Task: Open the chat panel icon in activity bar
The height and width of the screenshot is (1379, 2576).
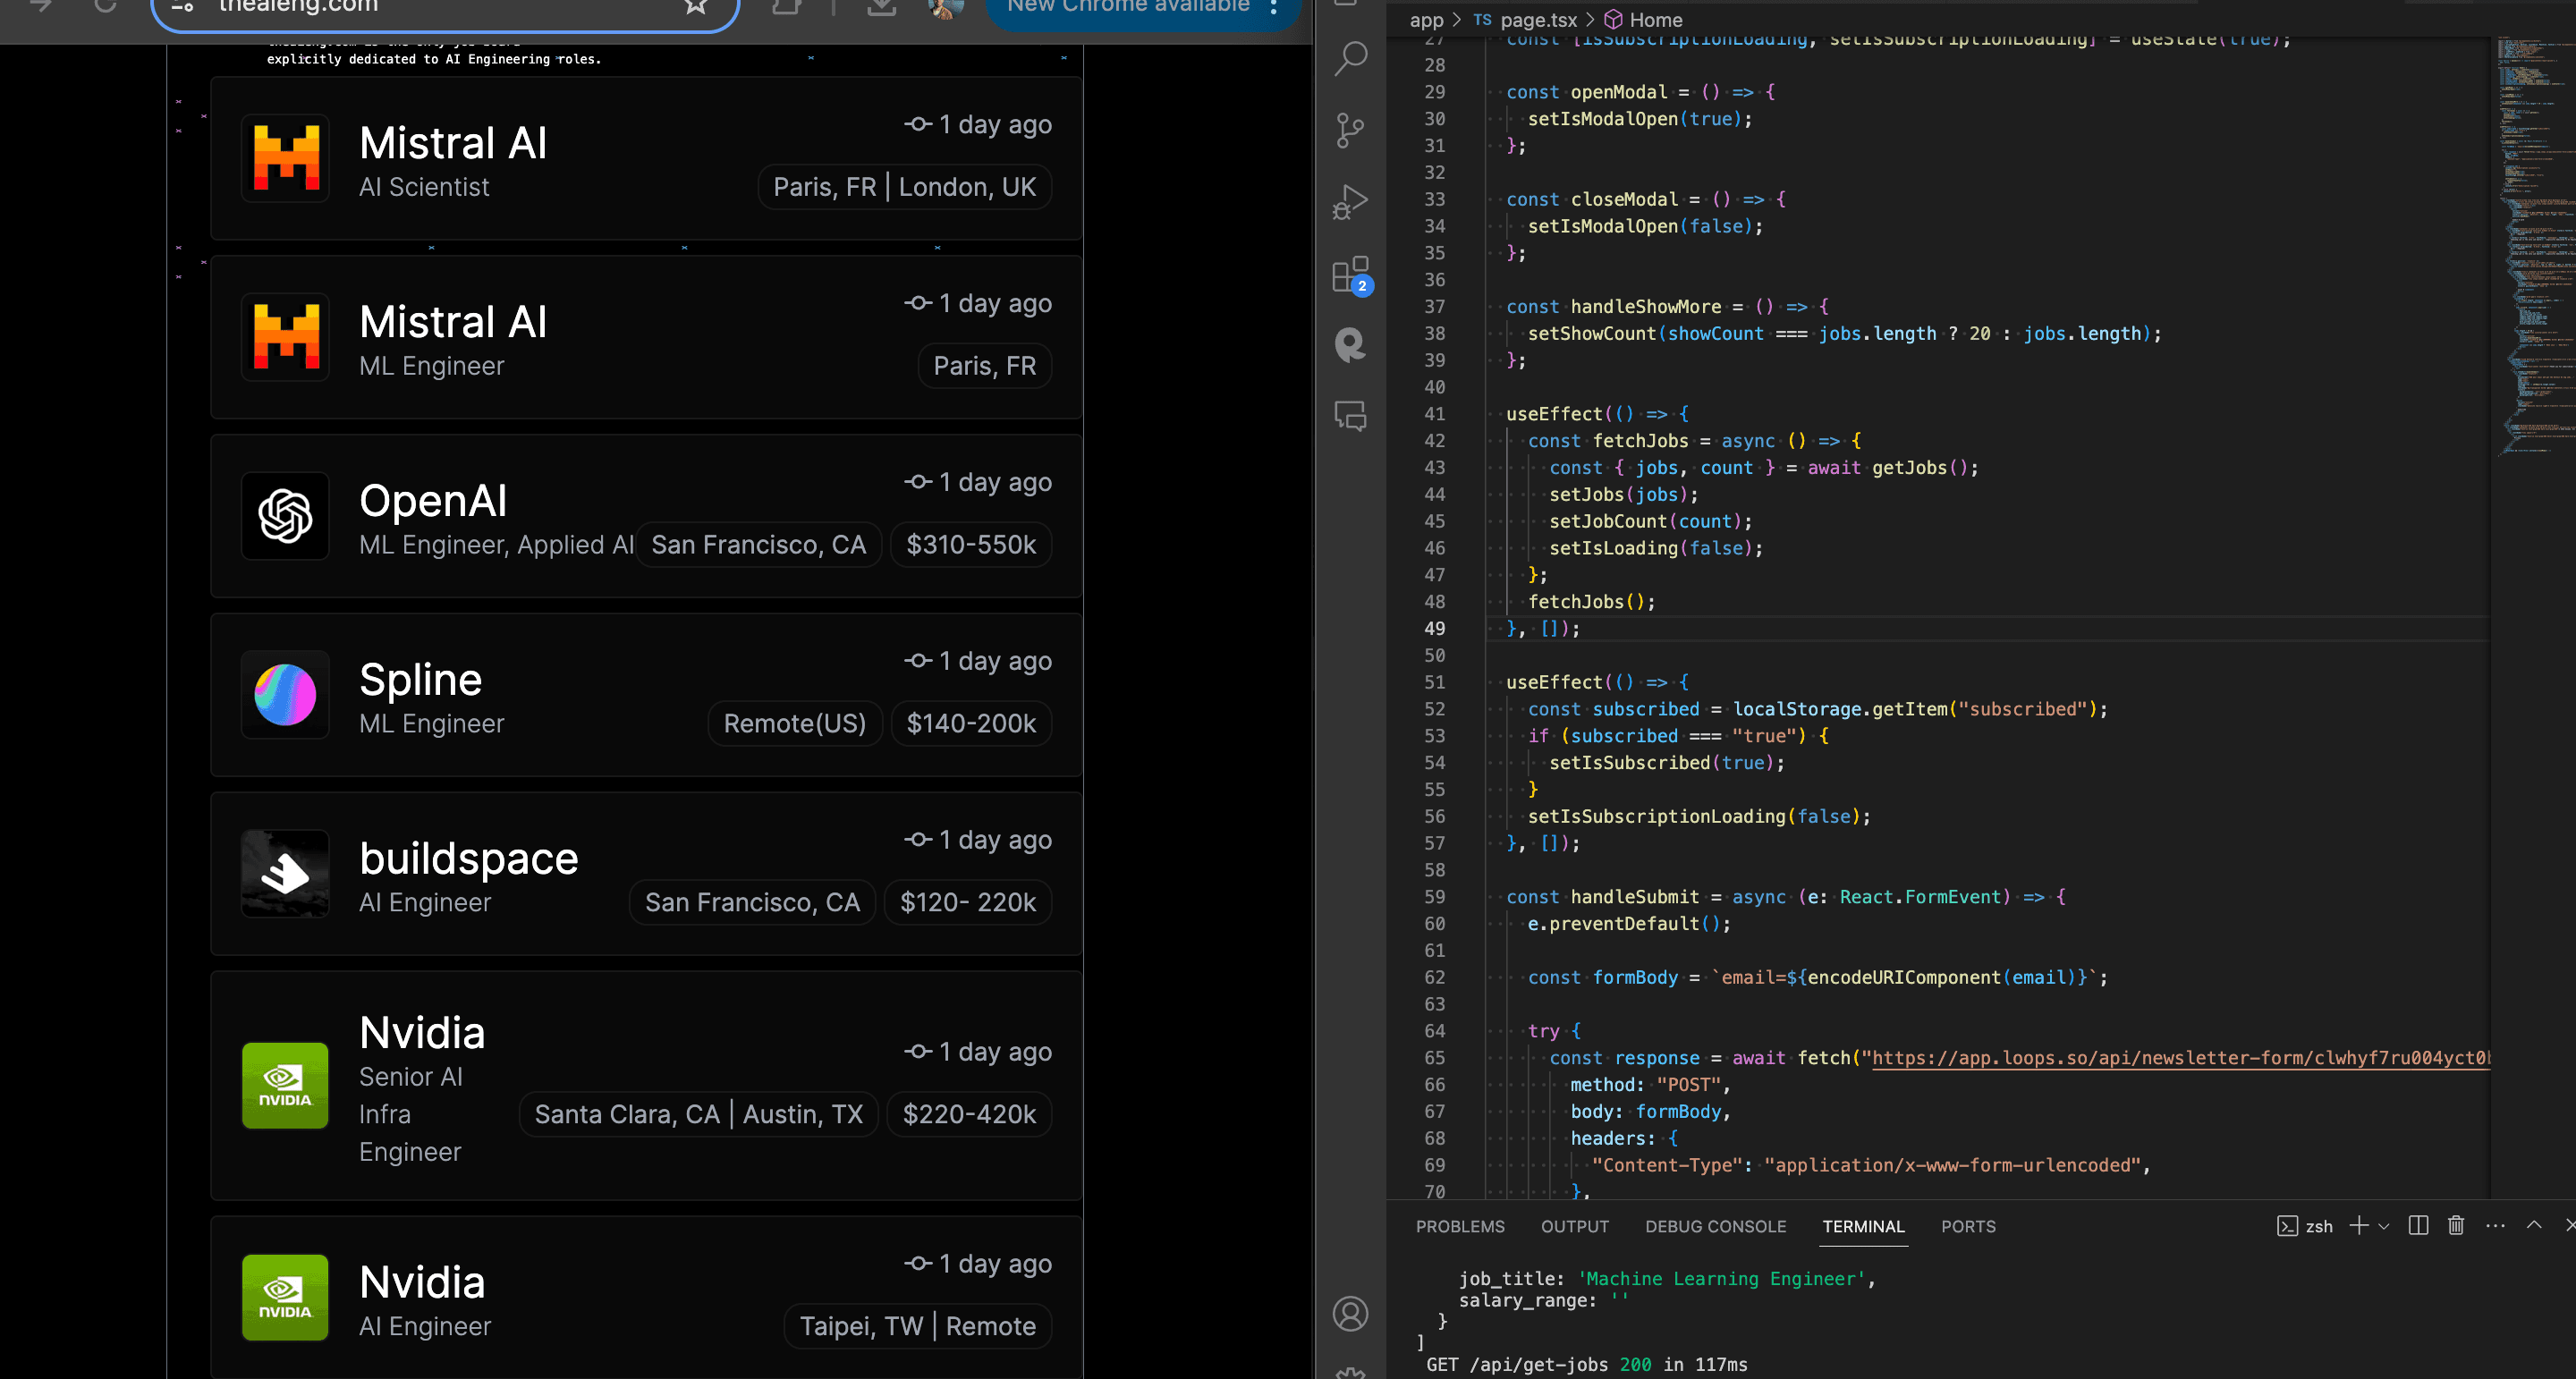Action: [x=1350, y=416]
